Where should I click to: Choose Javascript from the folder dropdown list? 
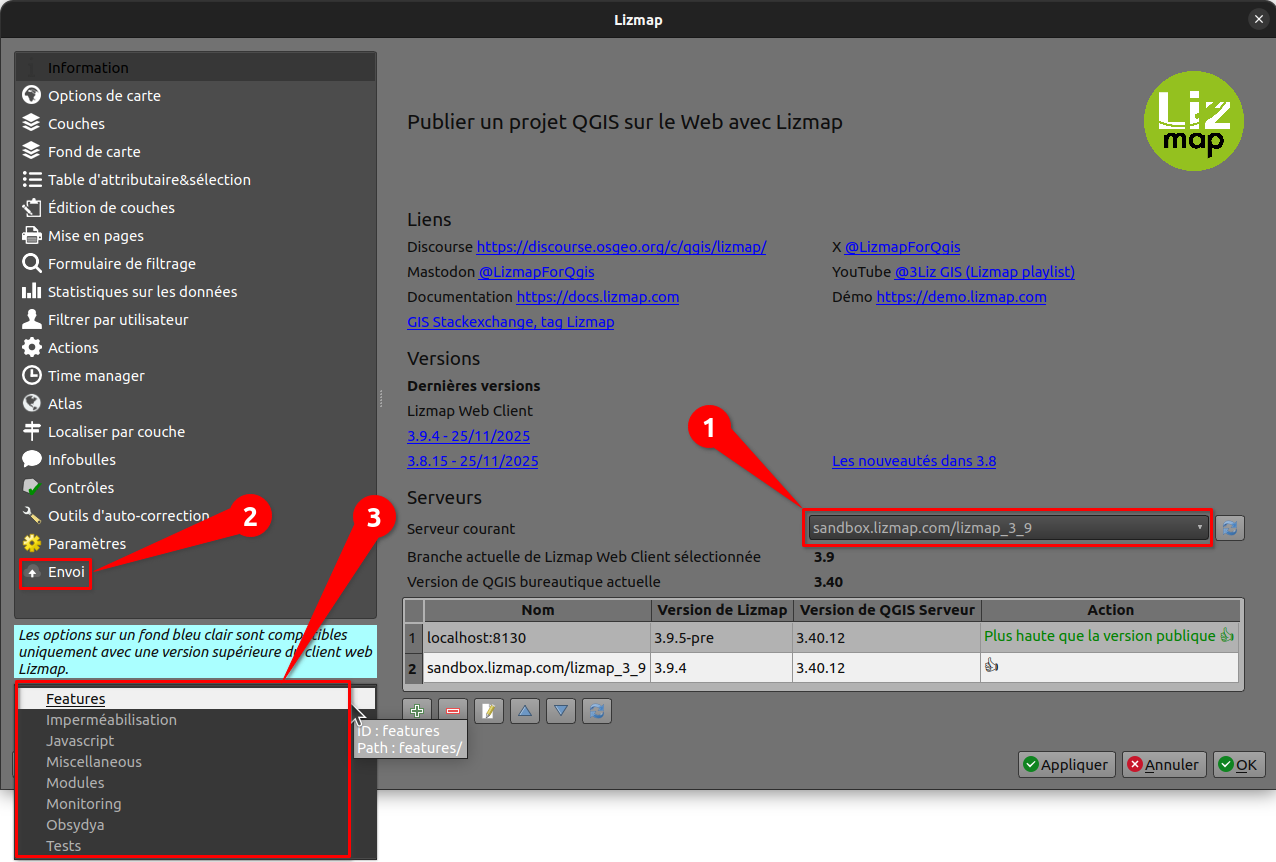coord(80,741)
